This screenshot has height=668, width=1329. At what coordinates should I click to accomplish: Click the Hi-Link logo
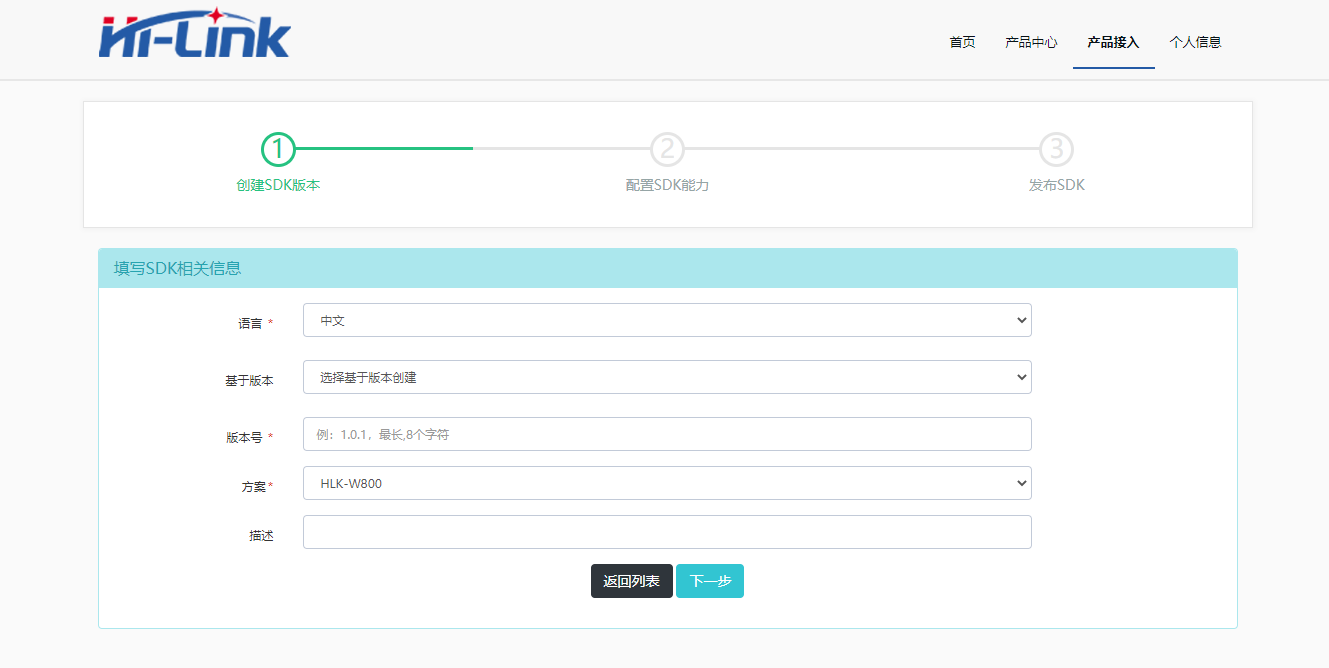coord(195,35)
